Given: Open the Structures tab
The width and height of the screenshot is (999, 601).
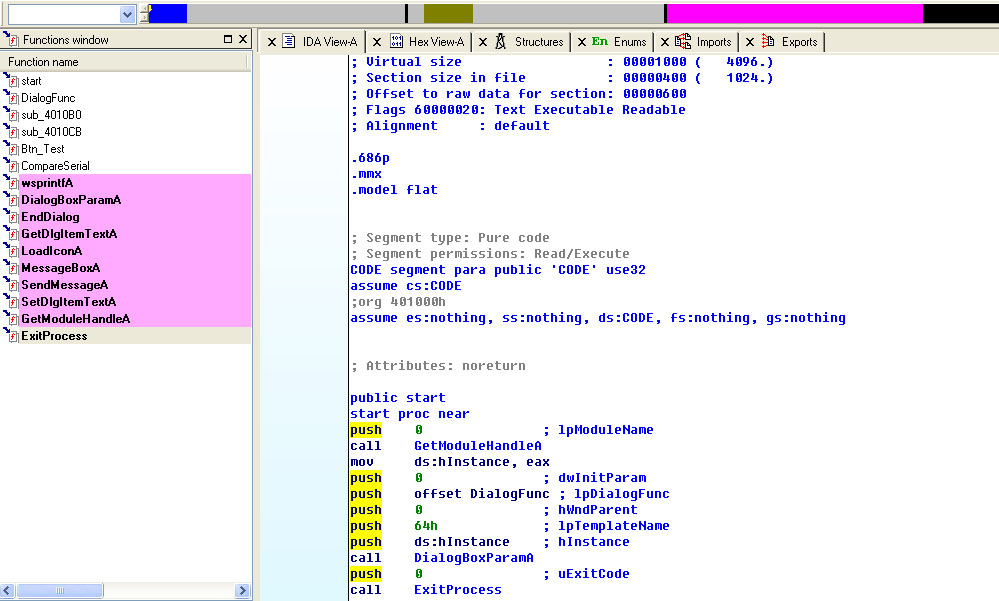Looking at the screenshot, I should (x=539, y=42).
